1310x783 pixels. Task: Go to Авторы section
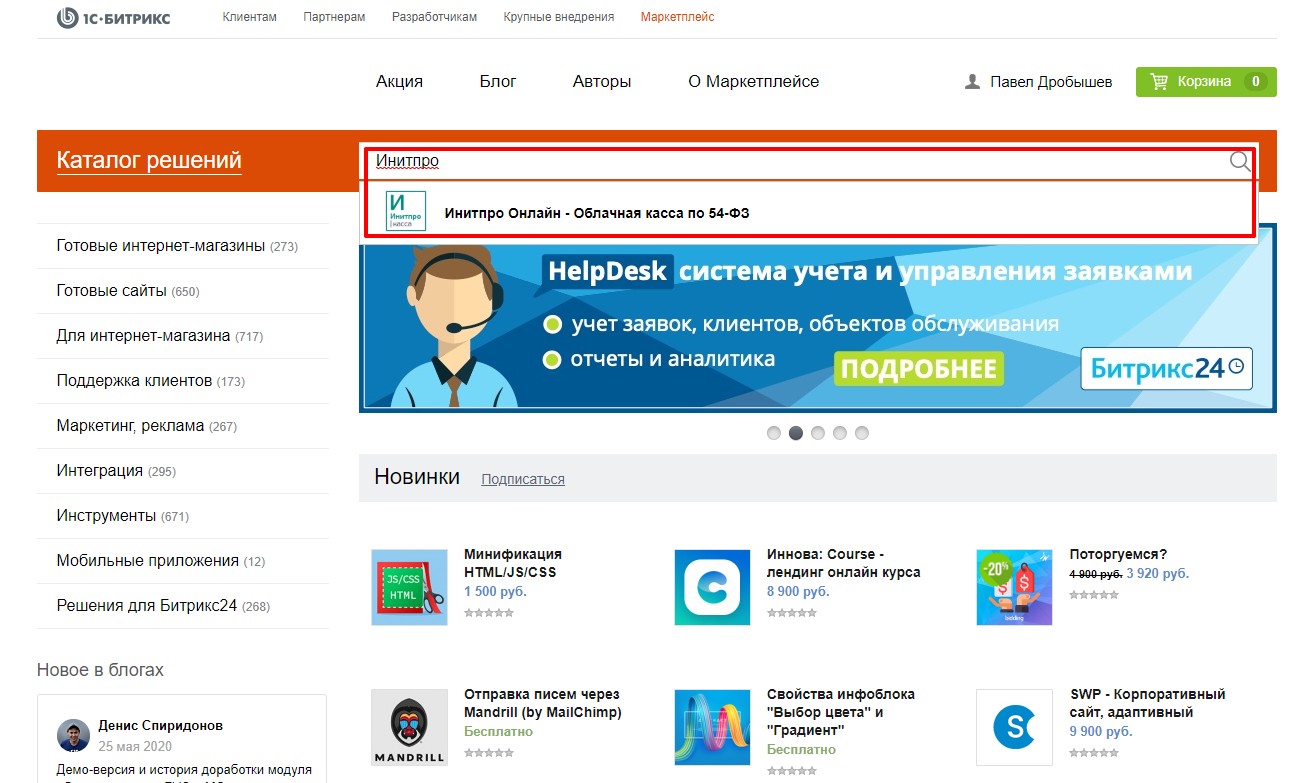(602, 82)
